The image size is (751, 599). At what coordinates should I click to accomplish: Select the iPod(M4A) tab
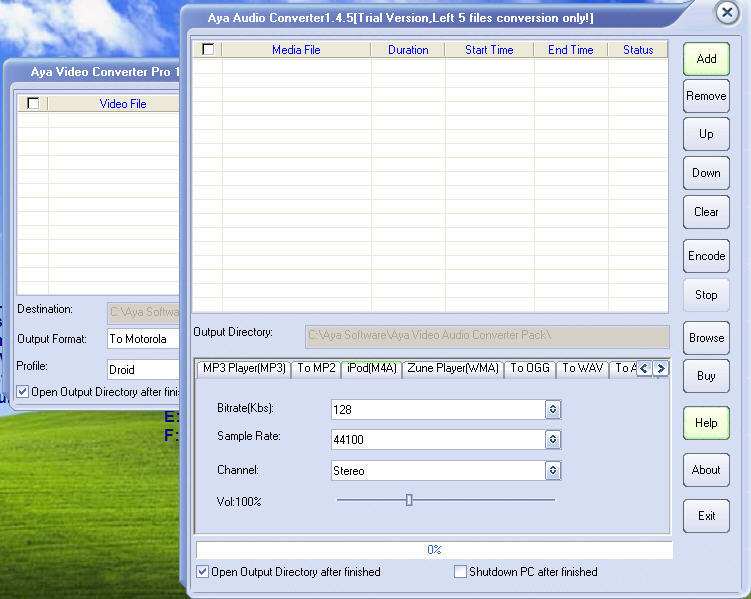coord(372,368)
